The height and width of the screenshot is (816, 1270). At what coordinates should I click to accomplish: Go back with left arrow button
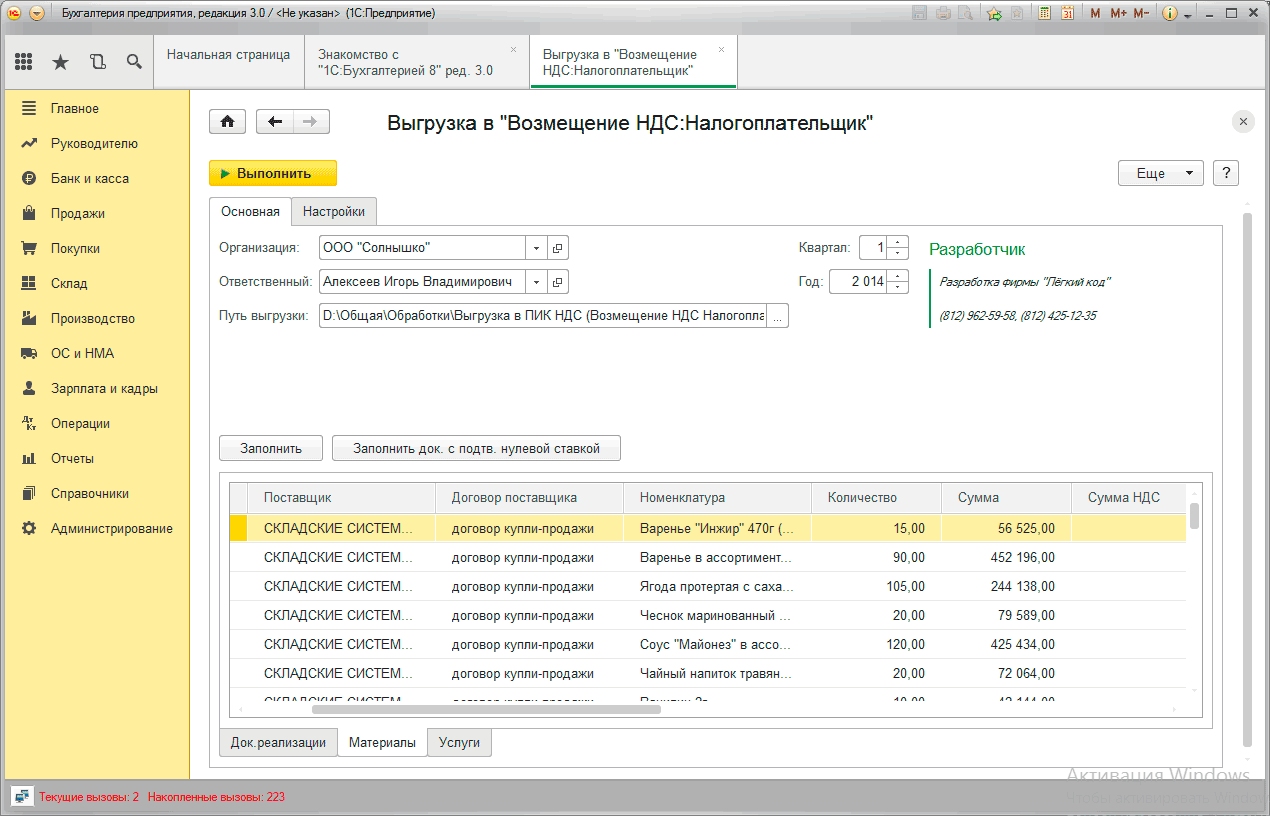(275, 121)
